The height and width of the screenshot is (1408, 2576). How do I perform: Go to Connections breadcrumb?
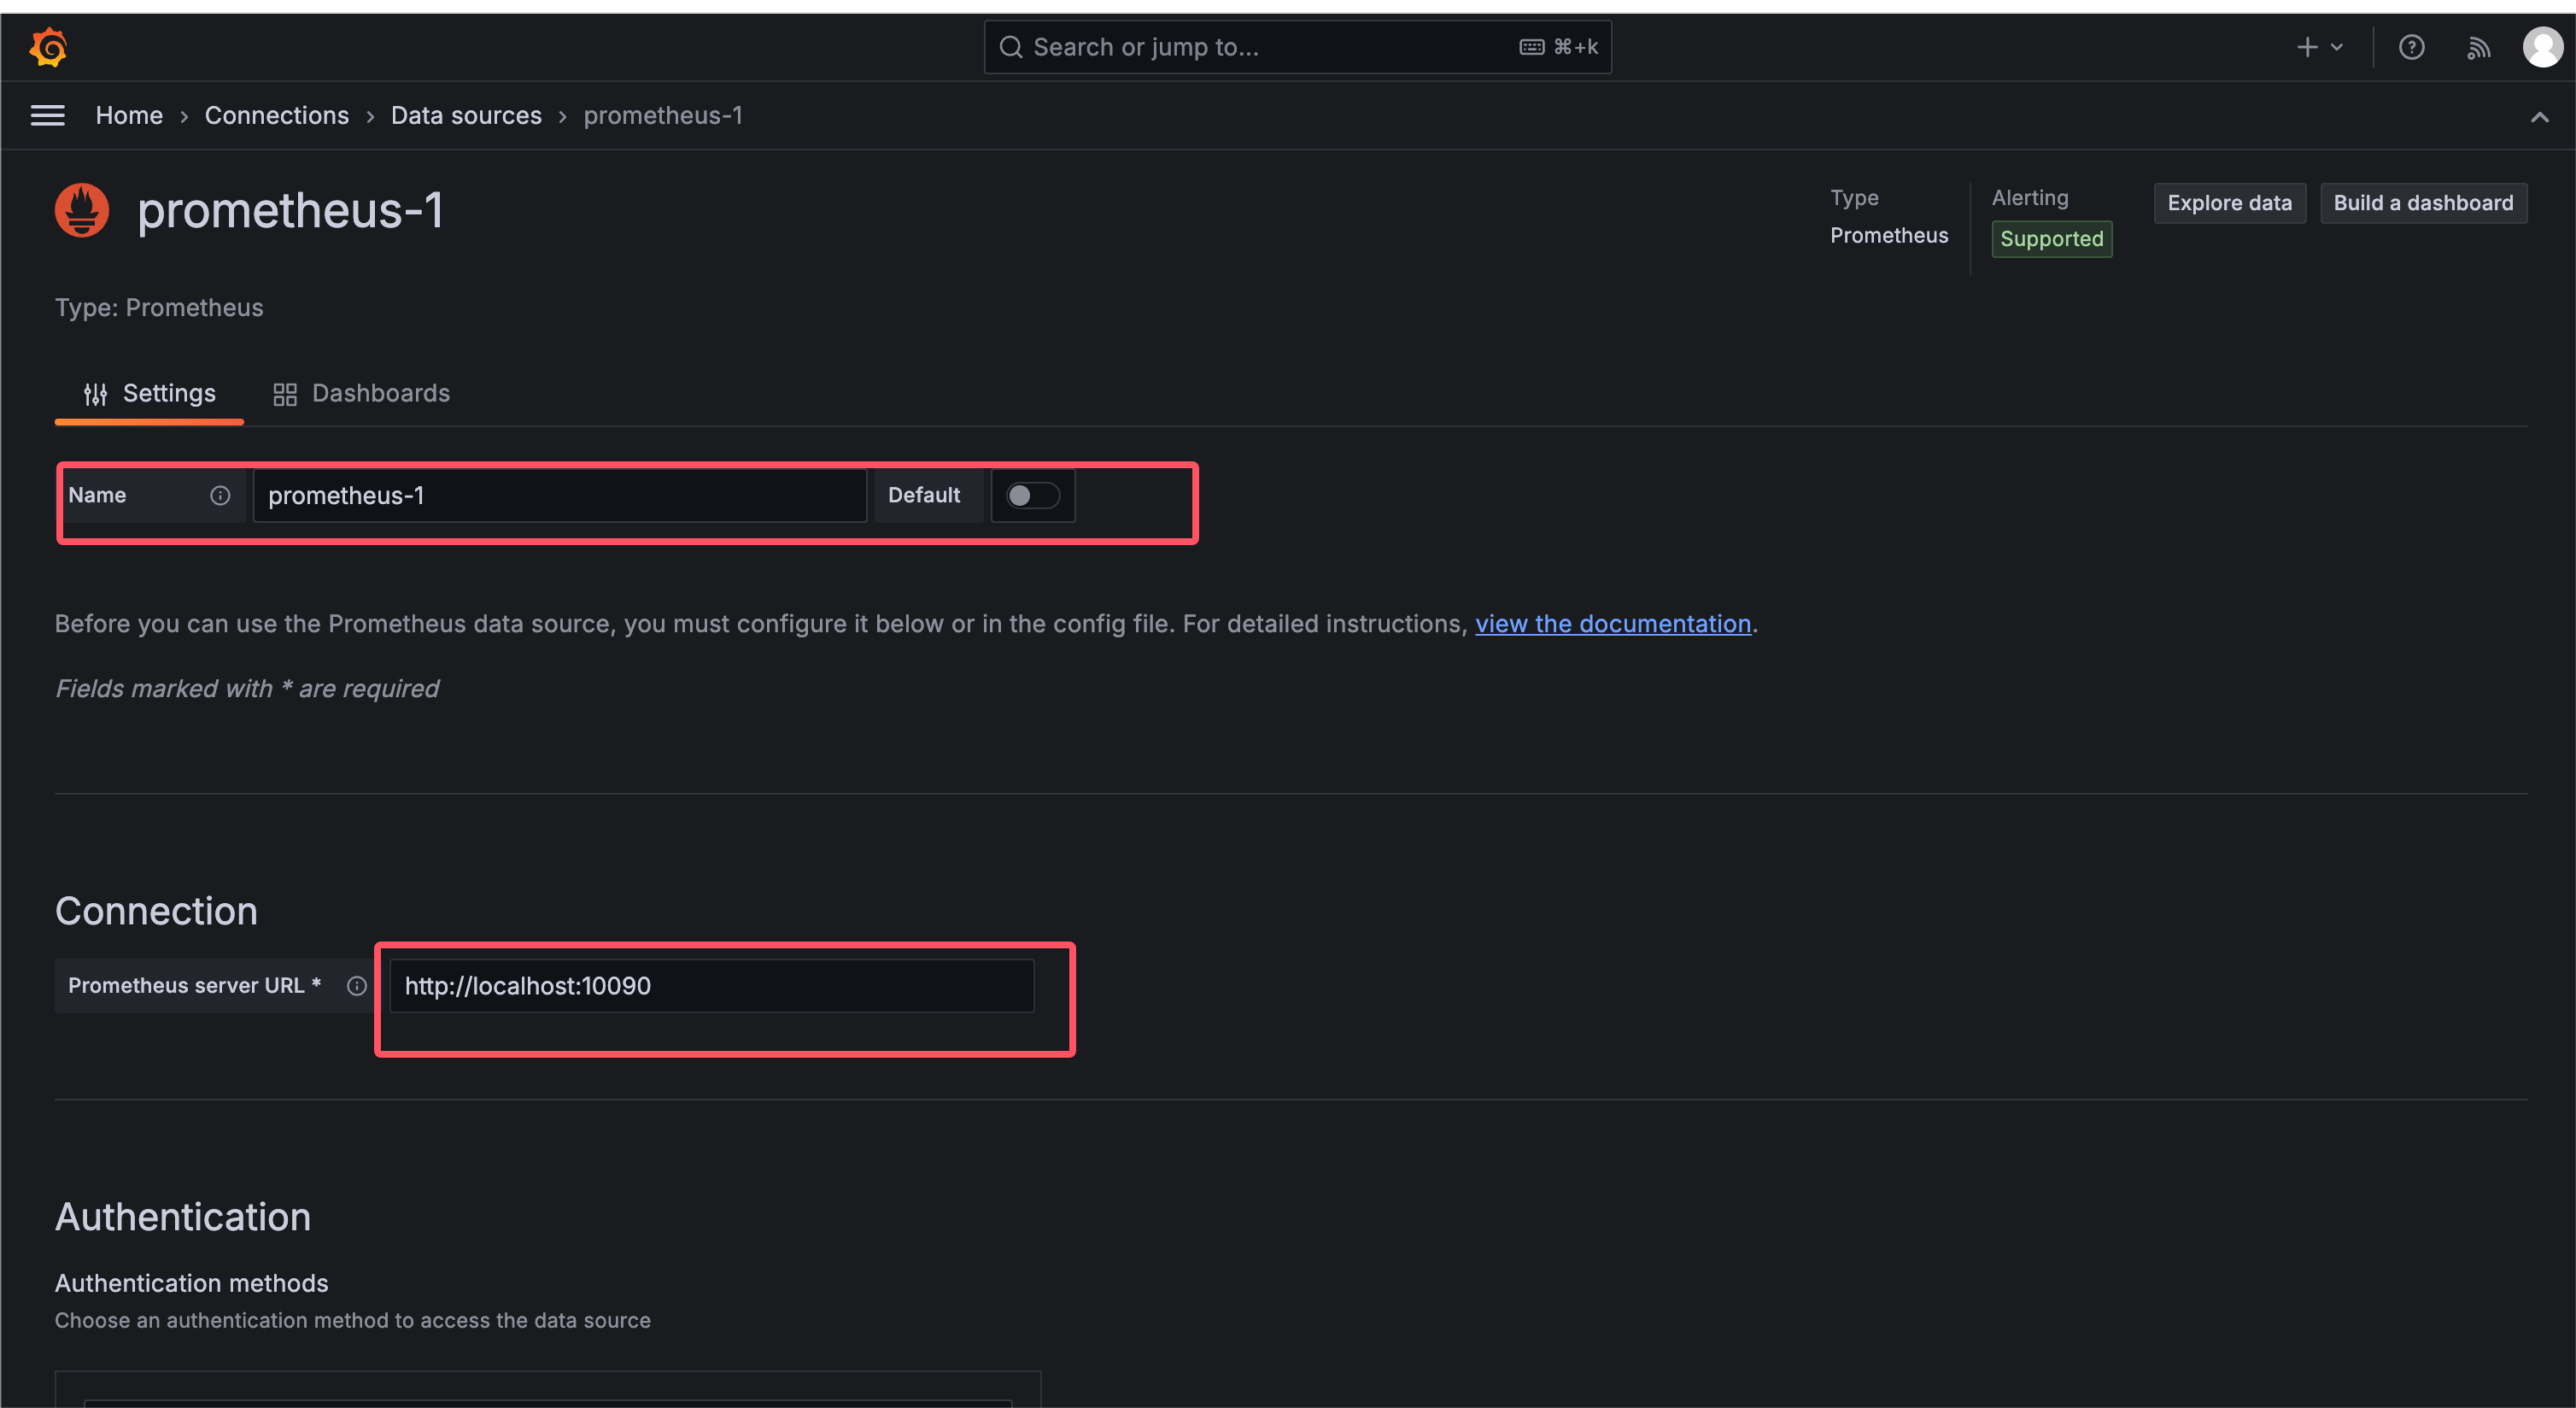point(277,116)
